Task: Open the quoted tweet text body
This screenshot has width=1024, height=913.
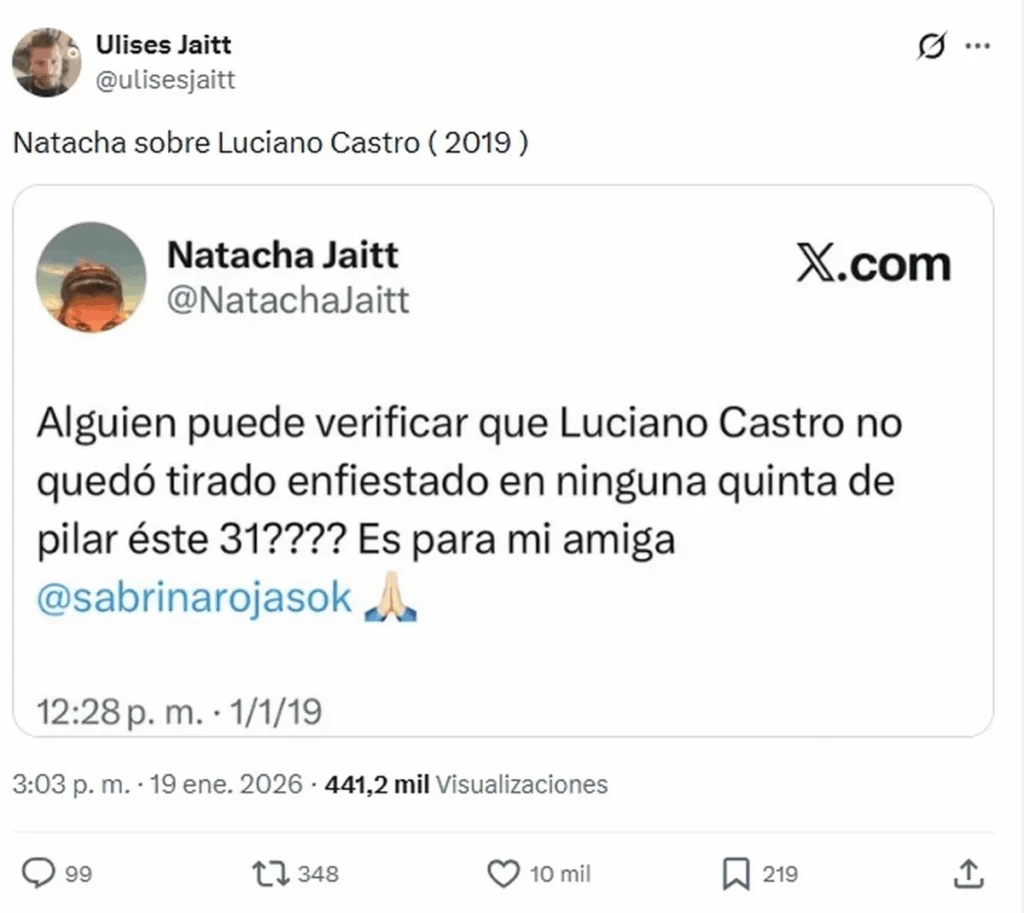Action: point(470,509)
